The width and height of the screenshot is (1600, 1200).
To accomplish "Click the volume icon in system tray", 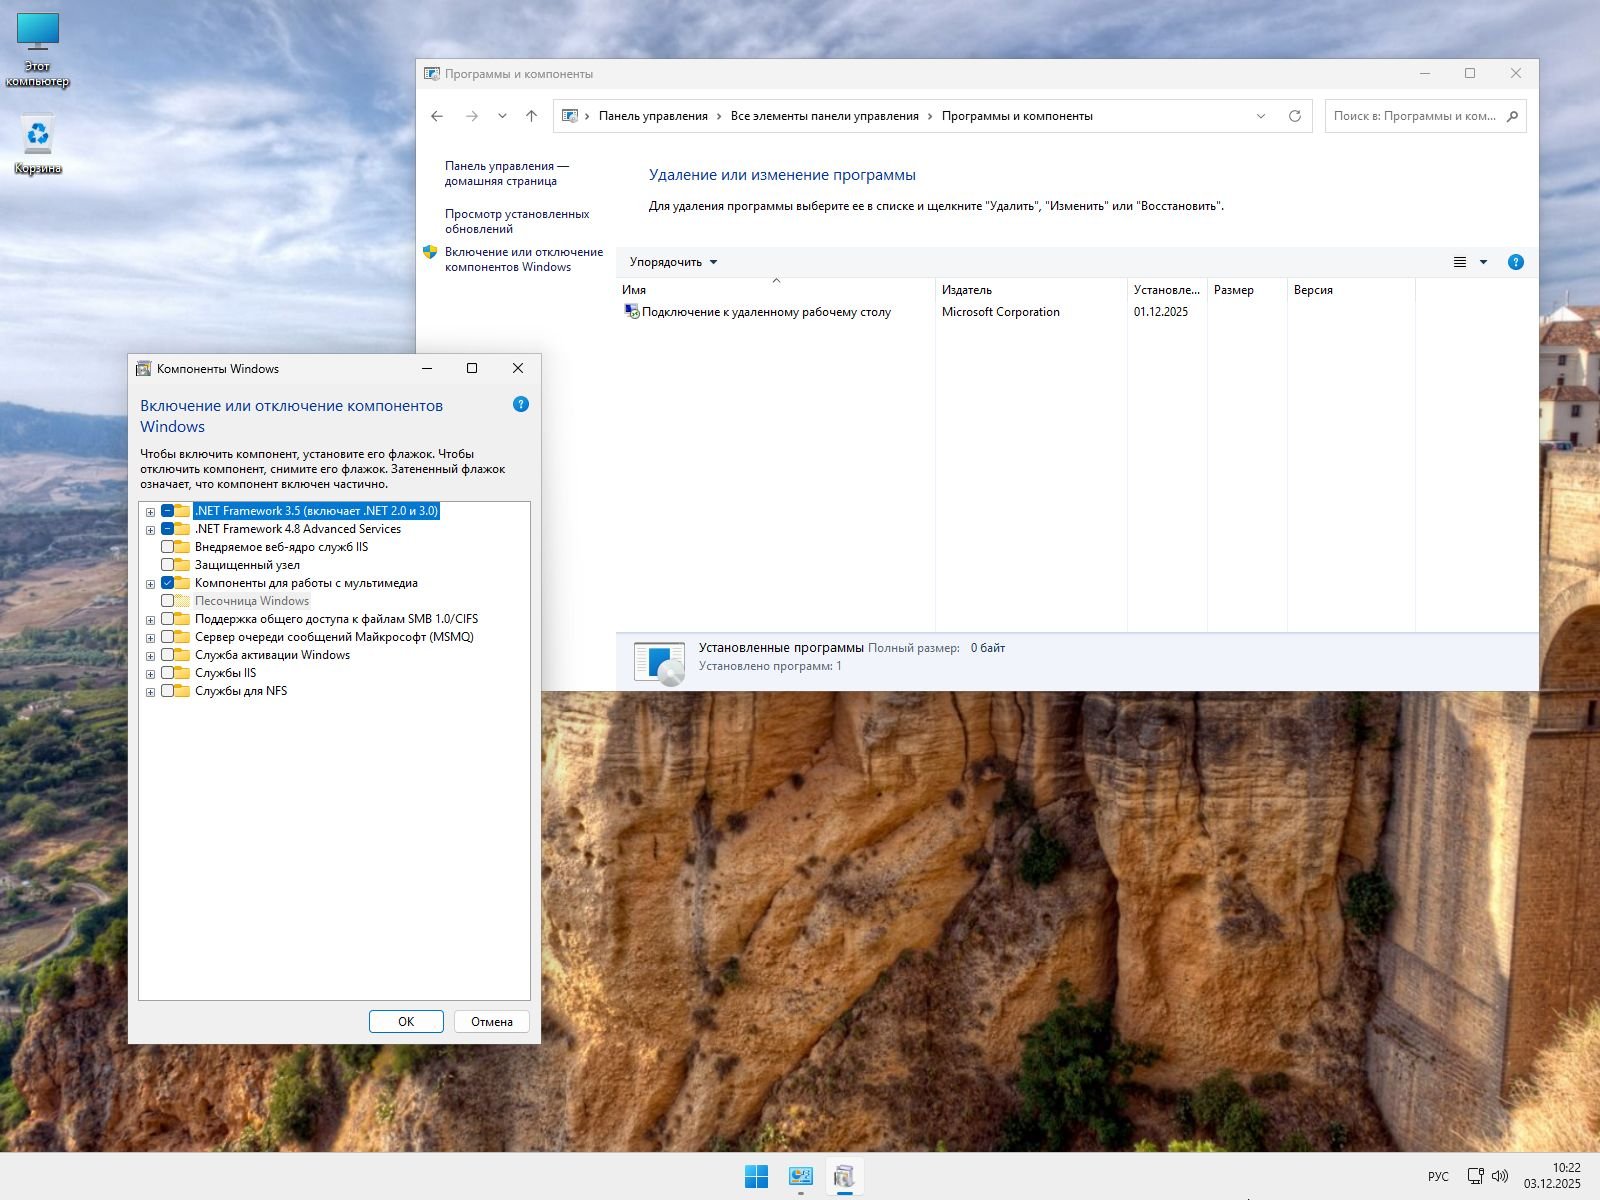I will (1499, 1176).
